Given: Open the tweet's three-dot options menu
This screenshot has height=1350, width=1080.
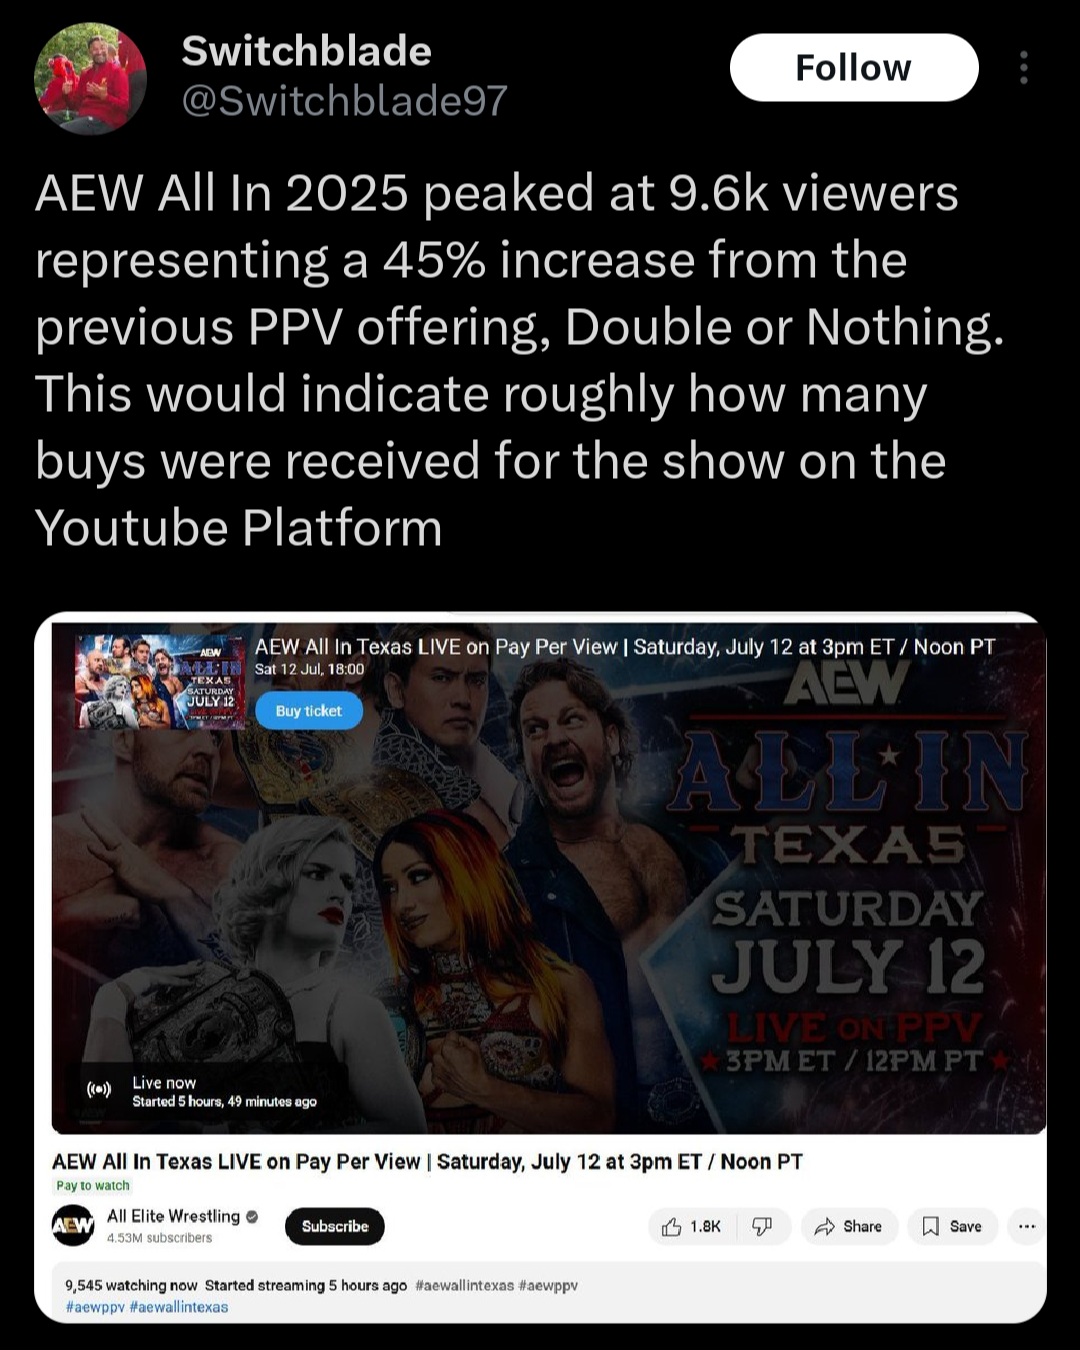Looking at the screenshot, I should click(x=1023, y=68).
